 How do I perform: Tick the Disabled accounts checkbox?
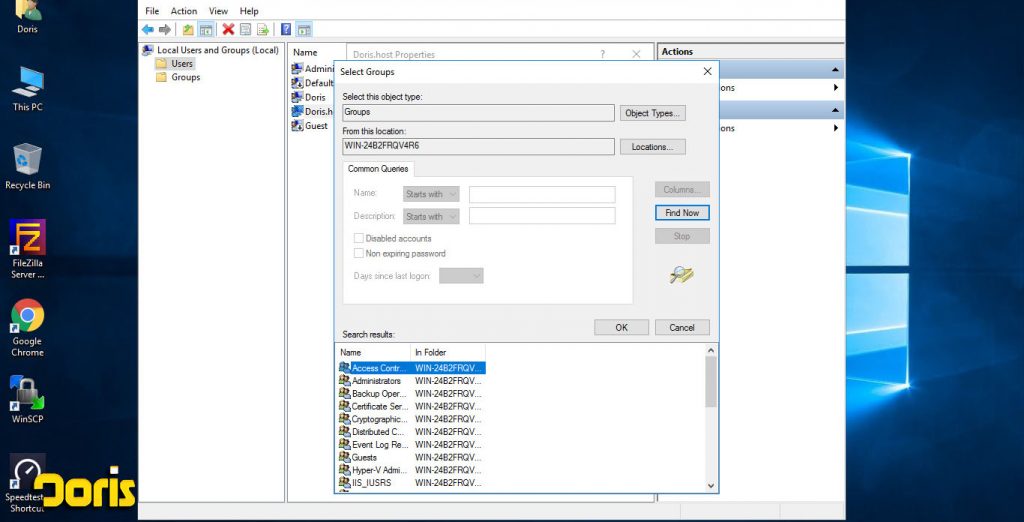358,238
